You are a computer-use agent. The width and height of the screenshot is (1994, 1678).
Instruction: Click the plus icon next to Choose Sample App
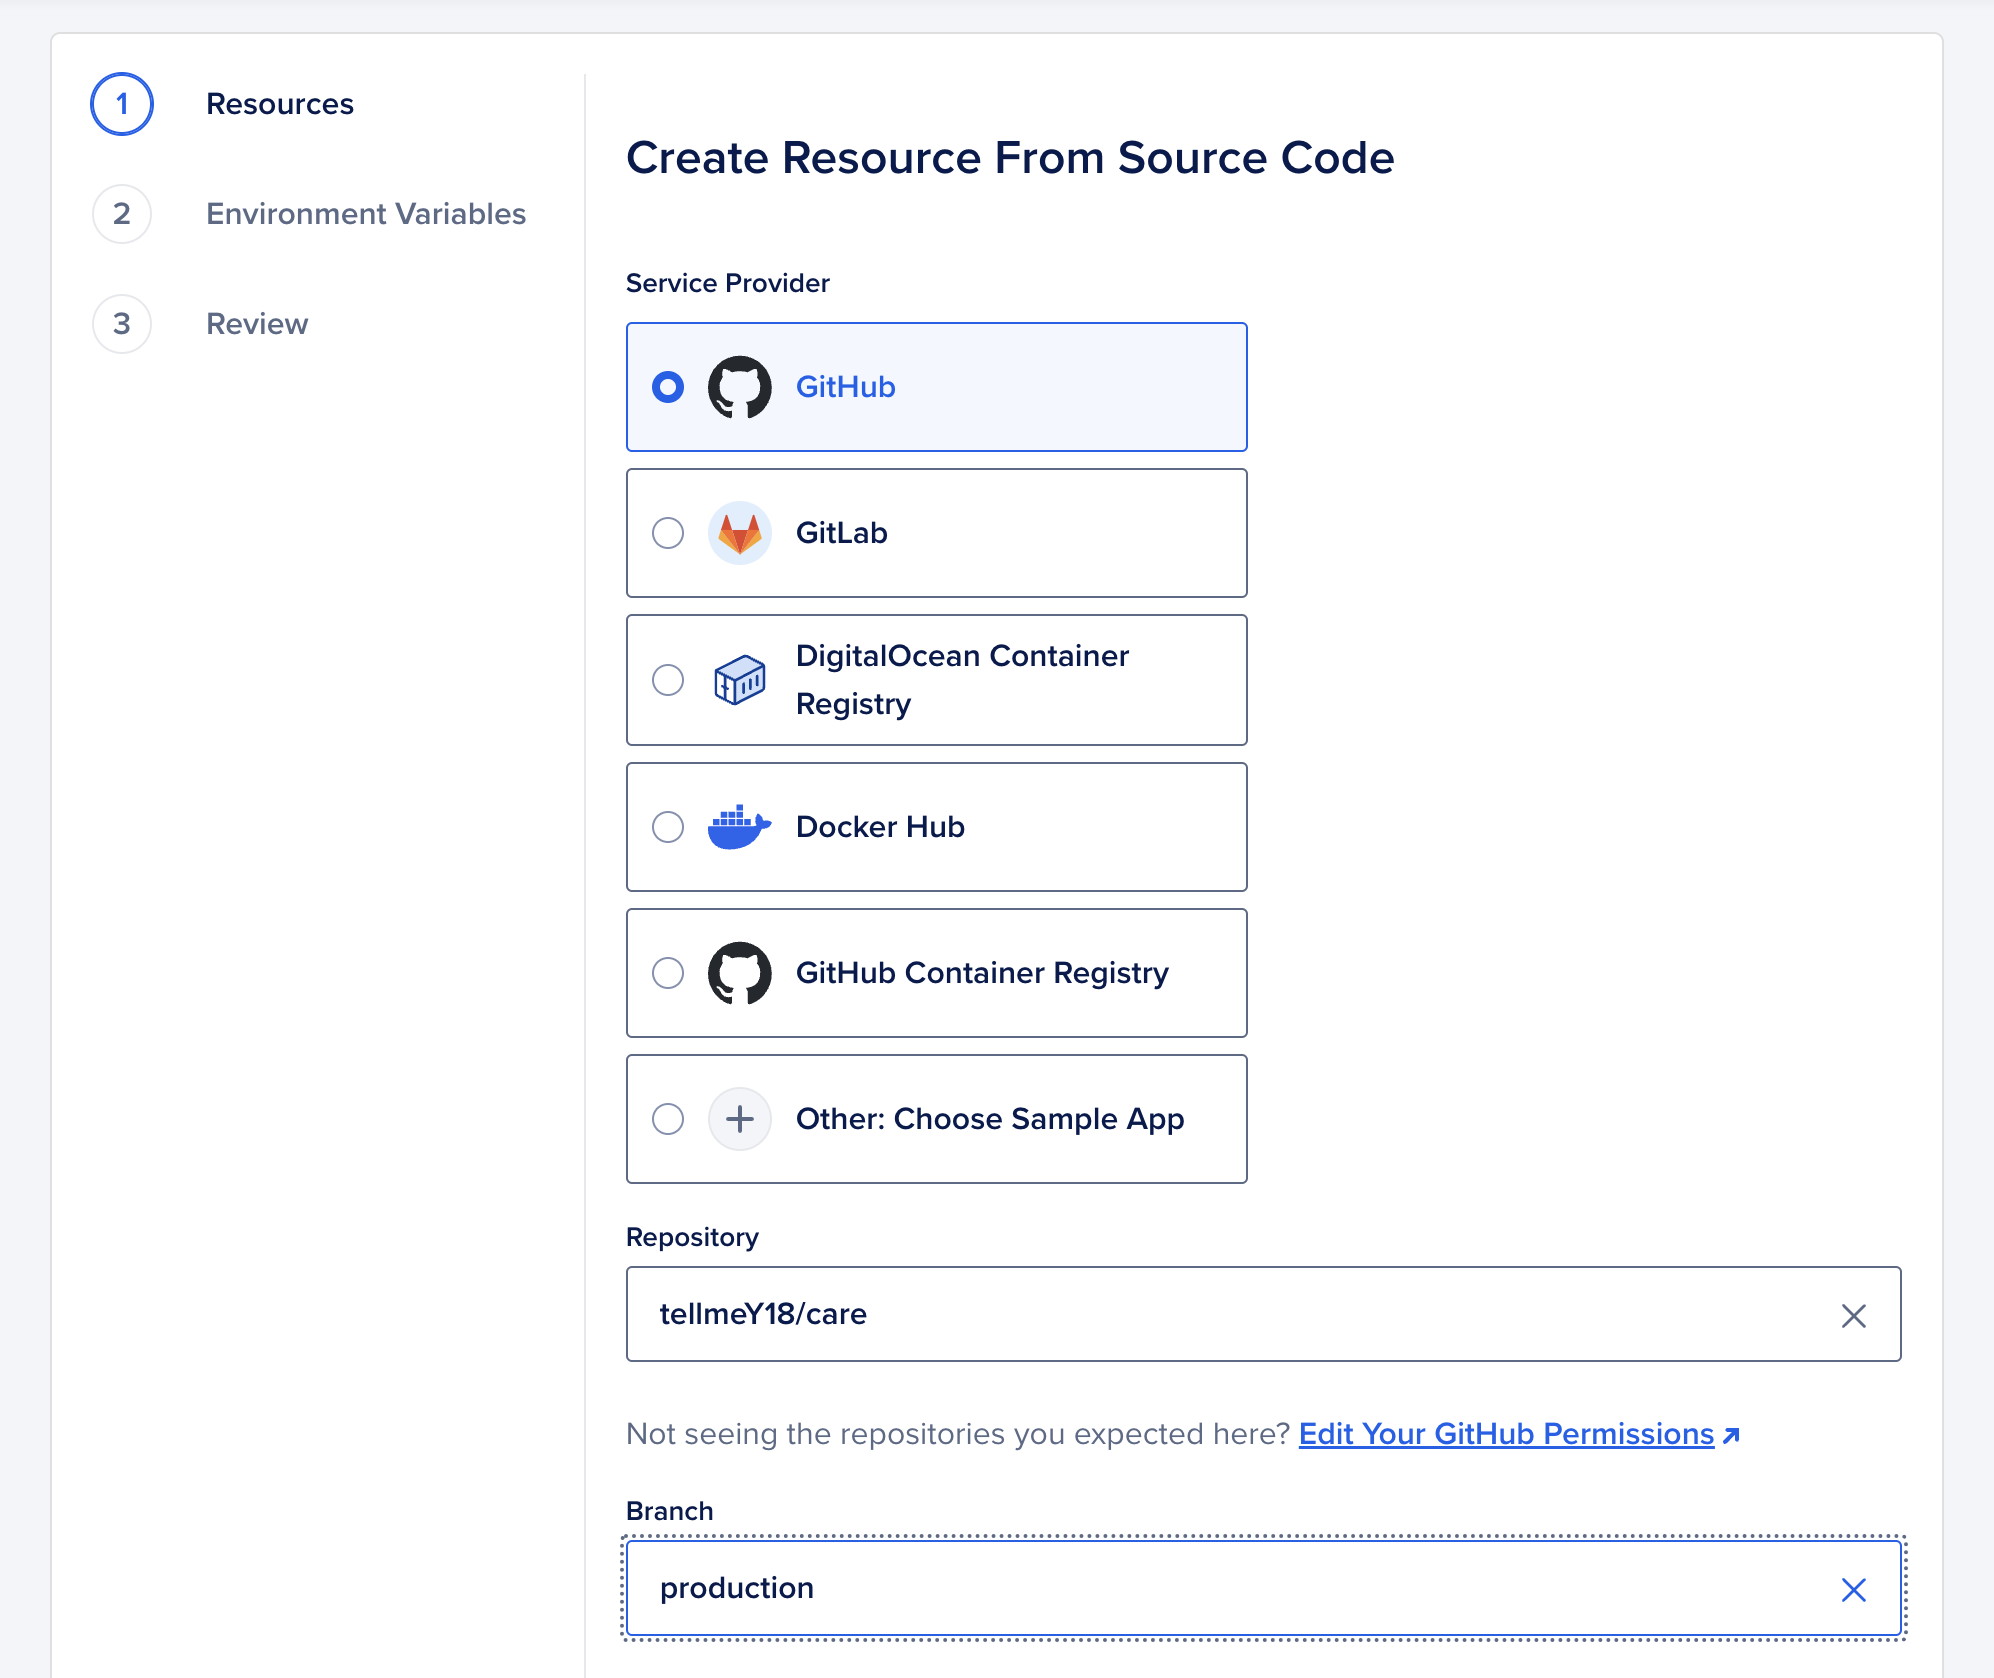pyautogui.click(x=740, y=1119)
